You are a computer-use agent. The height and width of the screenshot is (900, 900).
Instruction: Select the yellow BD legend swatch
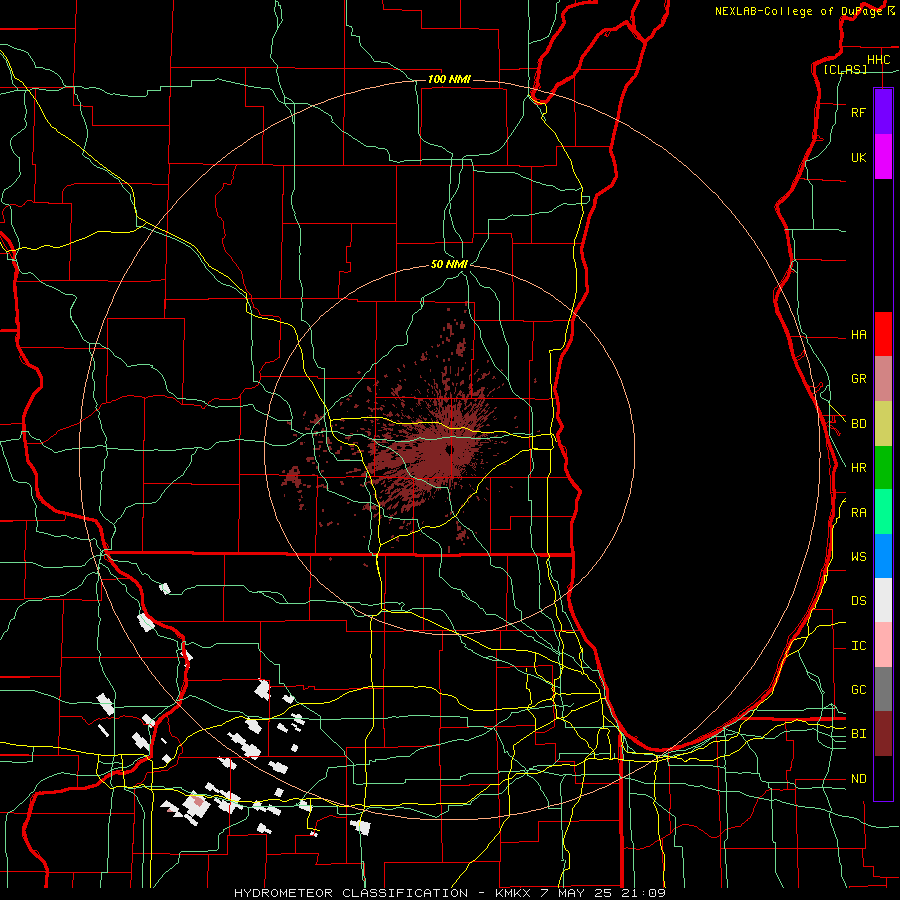(x=883, y=423)
